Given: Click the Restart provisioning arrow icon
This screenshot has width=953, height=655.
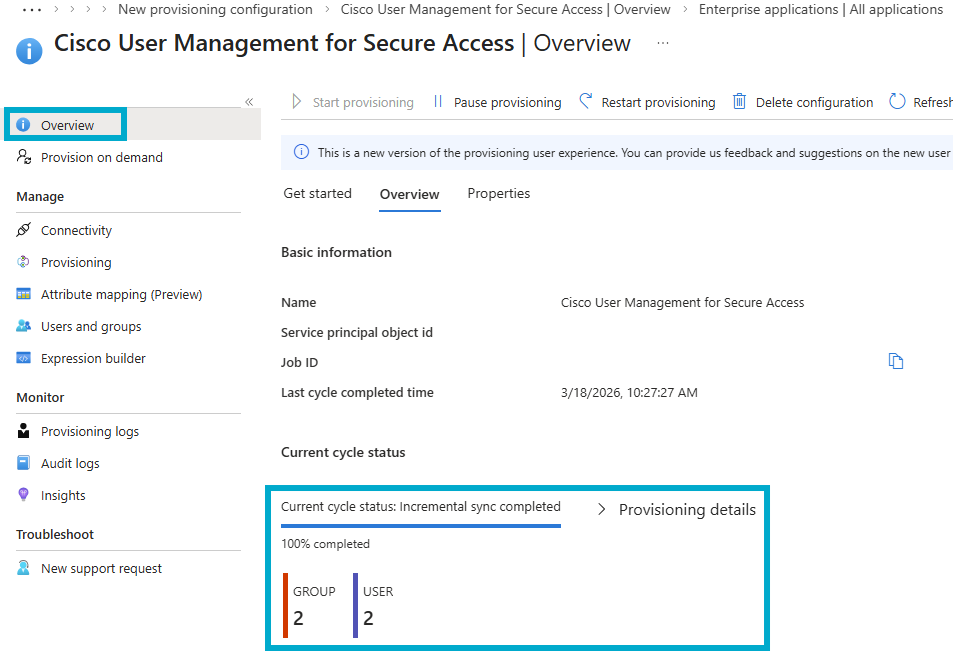Looking at the screenshot, I should (585, 101).
